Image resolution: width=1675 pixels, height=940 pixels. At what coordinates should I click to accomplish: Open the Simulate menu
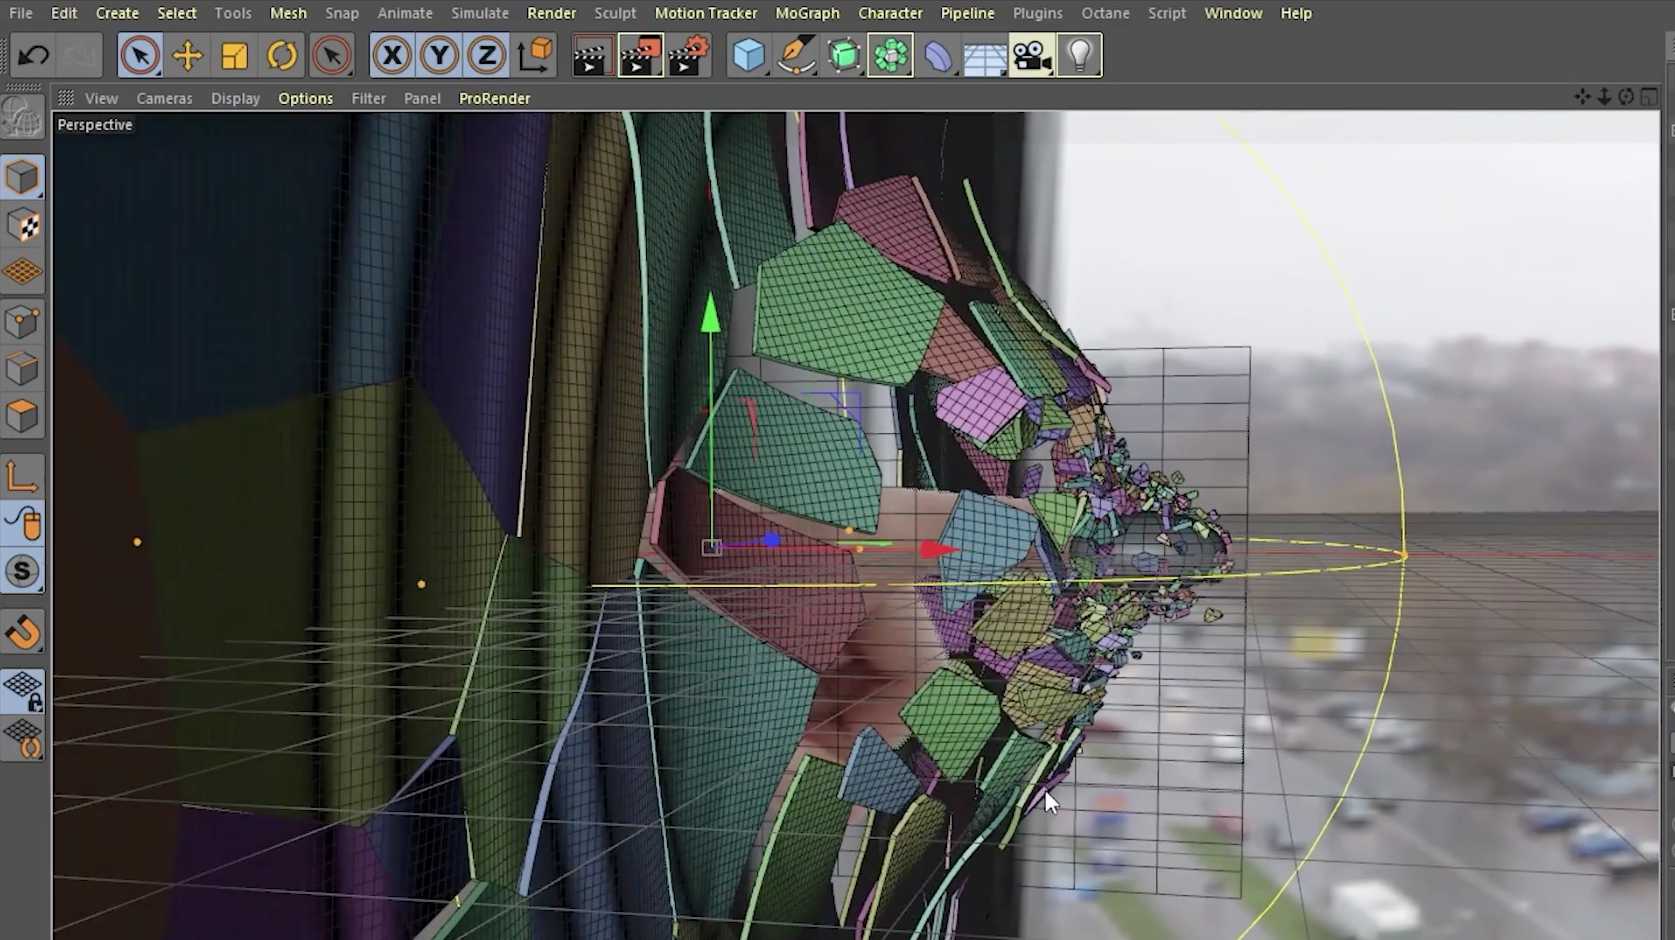click(479, 13)
